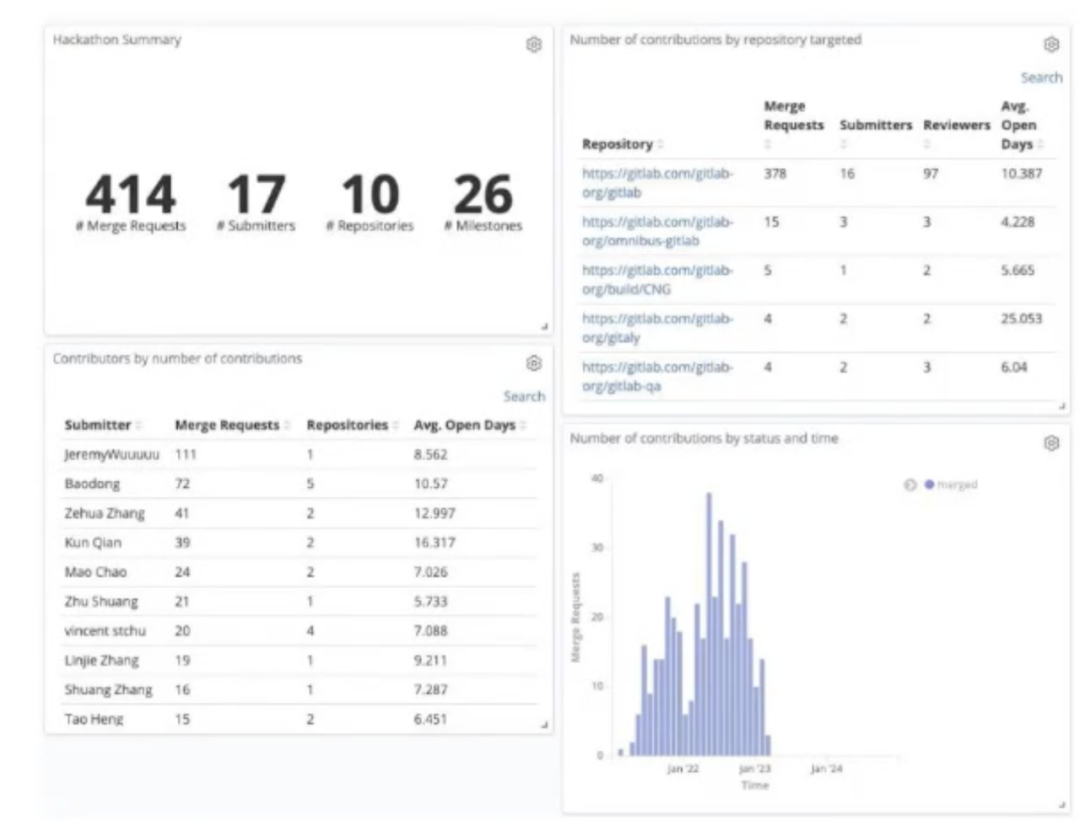Open Hackathon Summary panel gear settings
Image resolution: width=1080 pixels, height=821 pixels.
click(534, 45)
